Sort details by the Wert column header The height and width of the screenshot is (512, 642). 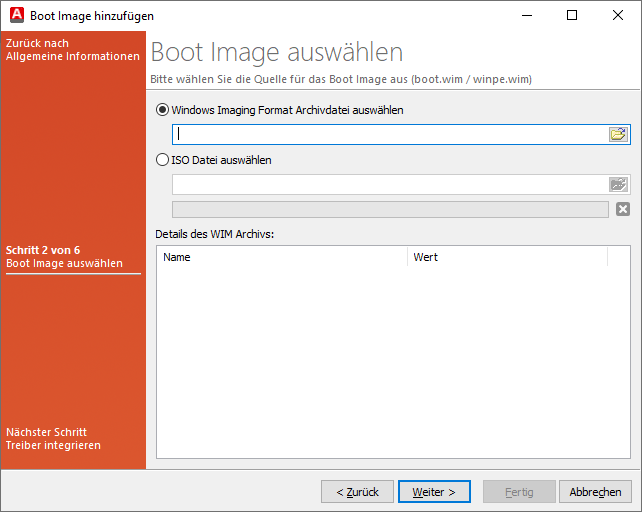(507, 257)
